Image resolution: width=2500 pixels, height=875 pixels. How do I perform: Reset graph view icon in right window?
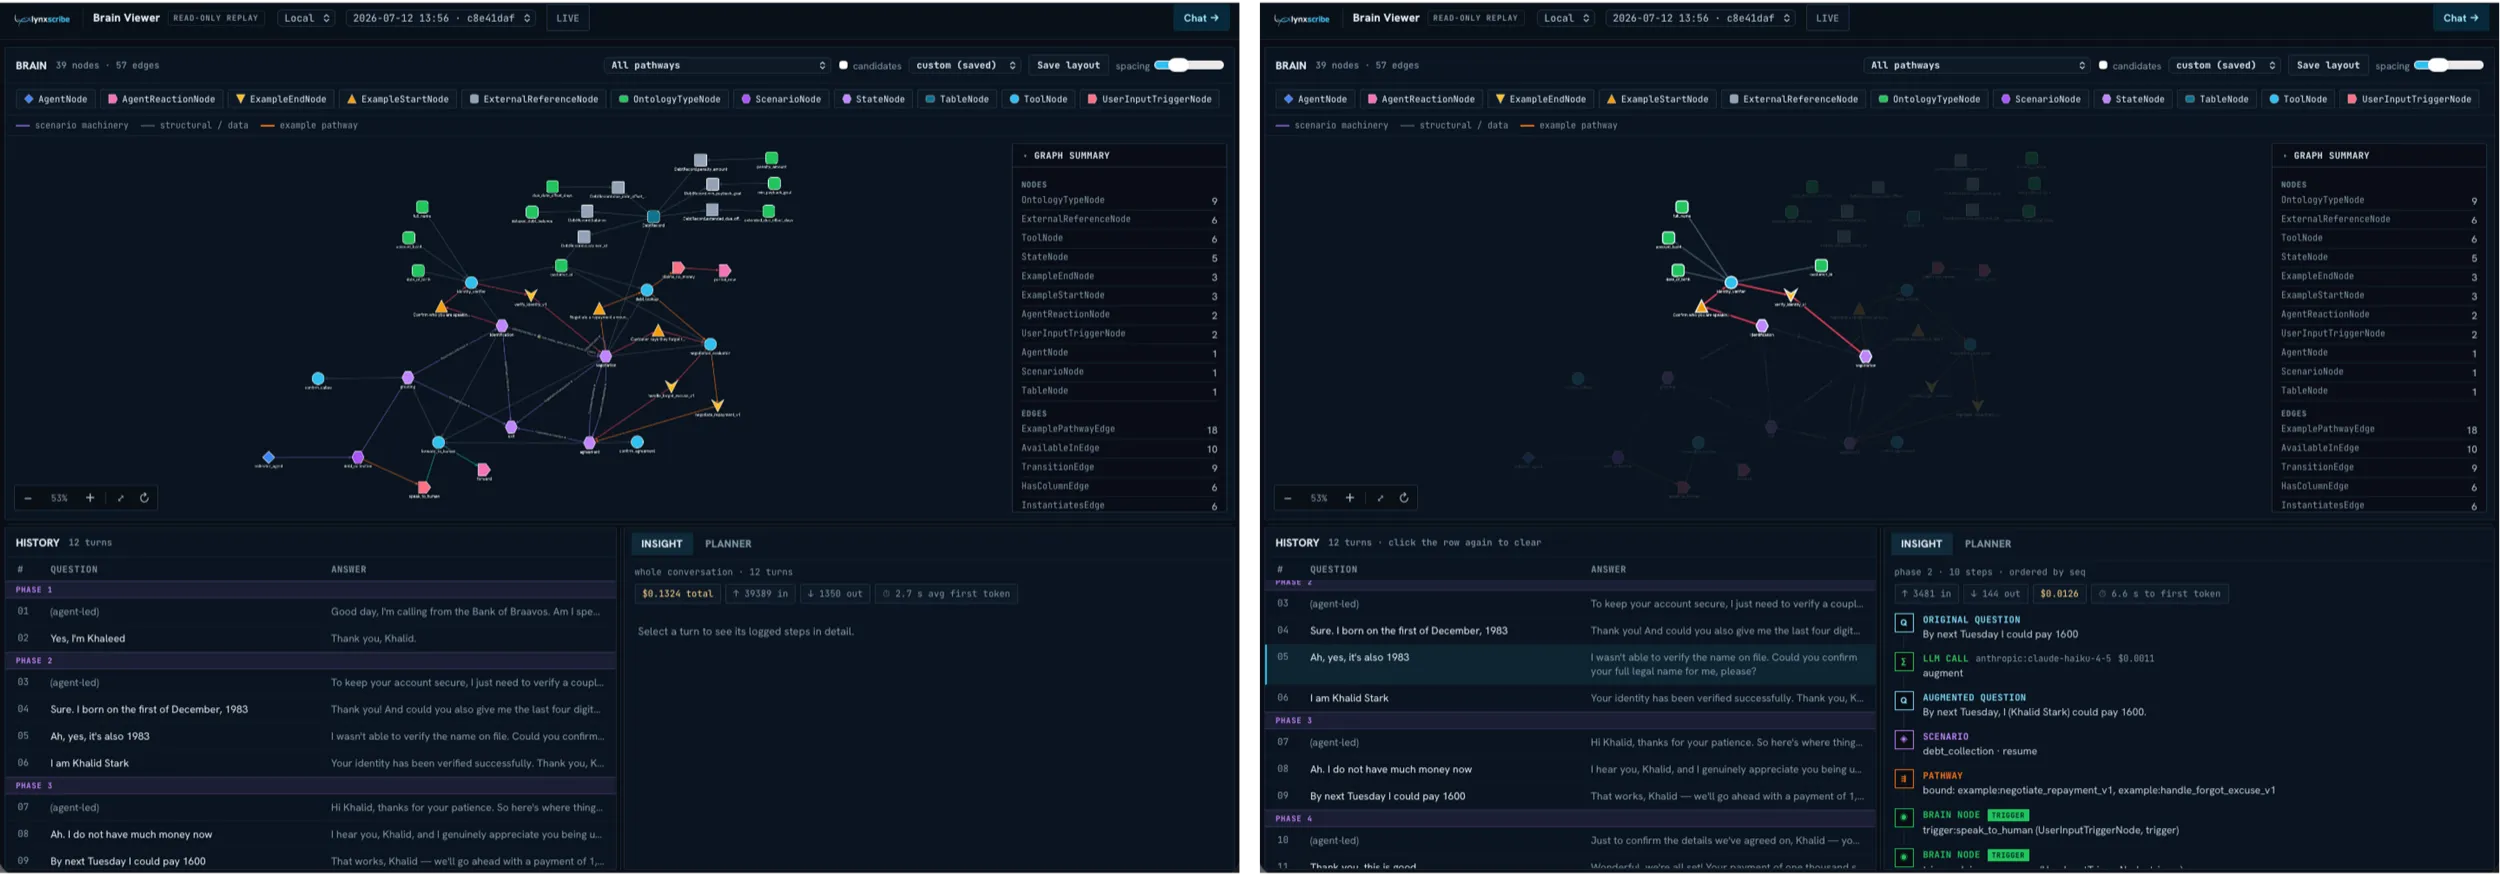(x=1404, y=498)
